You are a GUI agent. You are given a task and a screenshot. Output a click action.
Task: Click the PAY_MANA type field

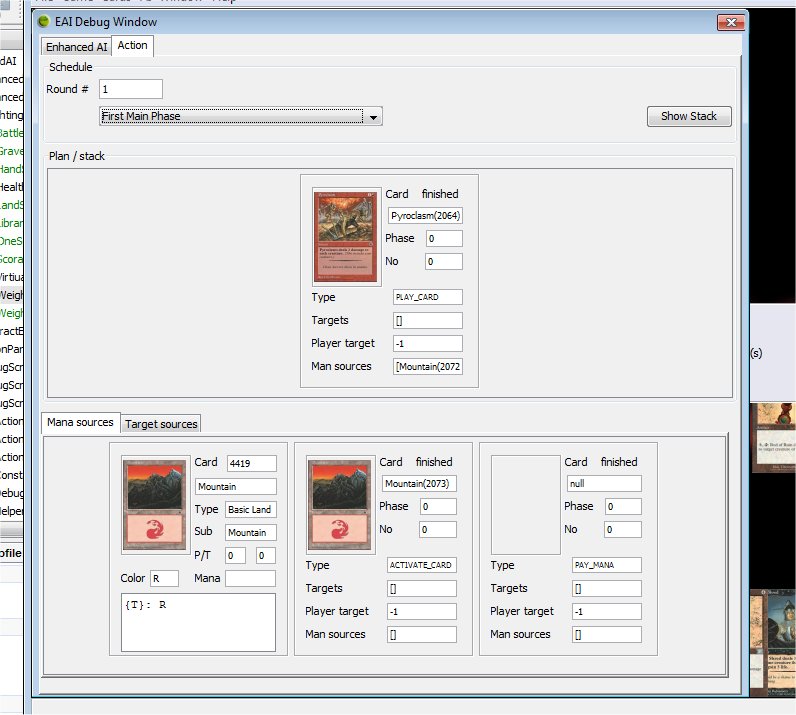tap(607, 565)
